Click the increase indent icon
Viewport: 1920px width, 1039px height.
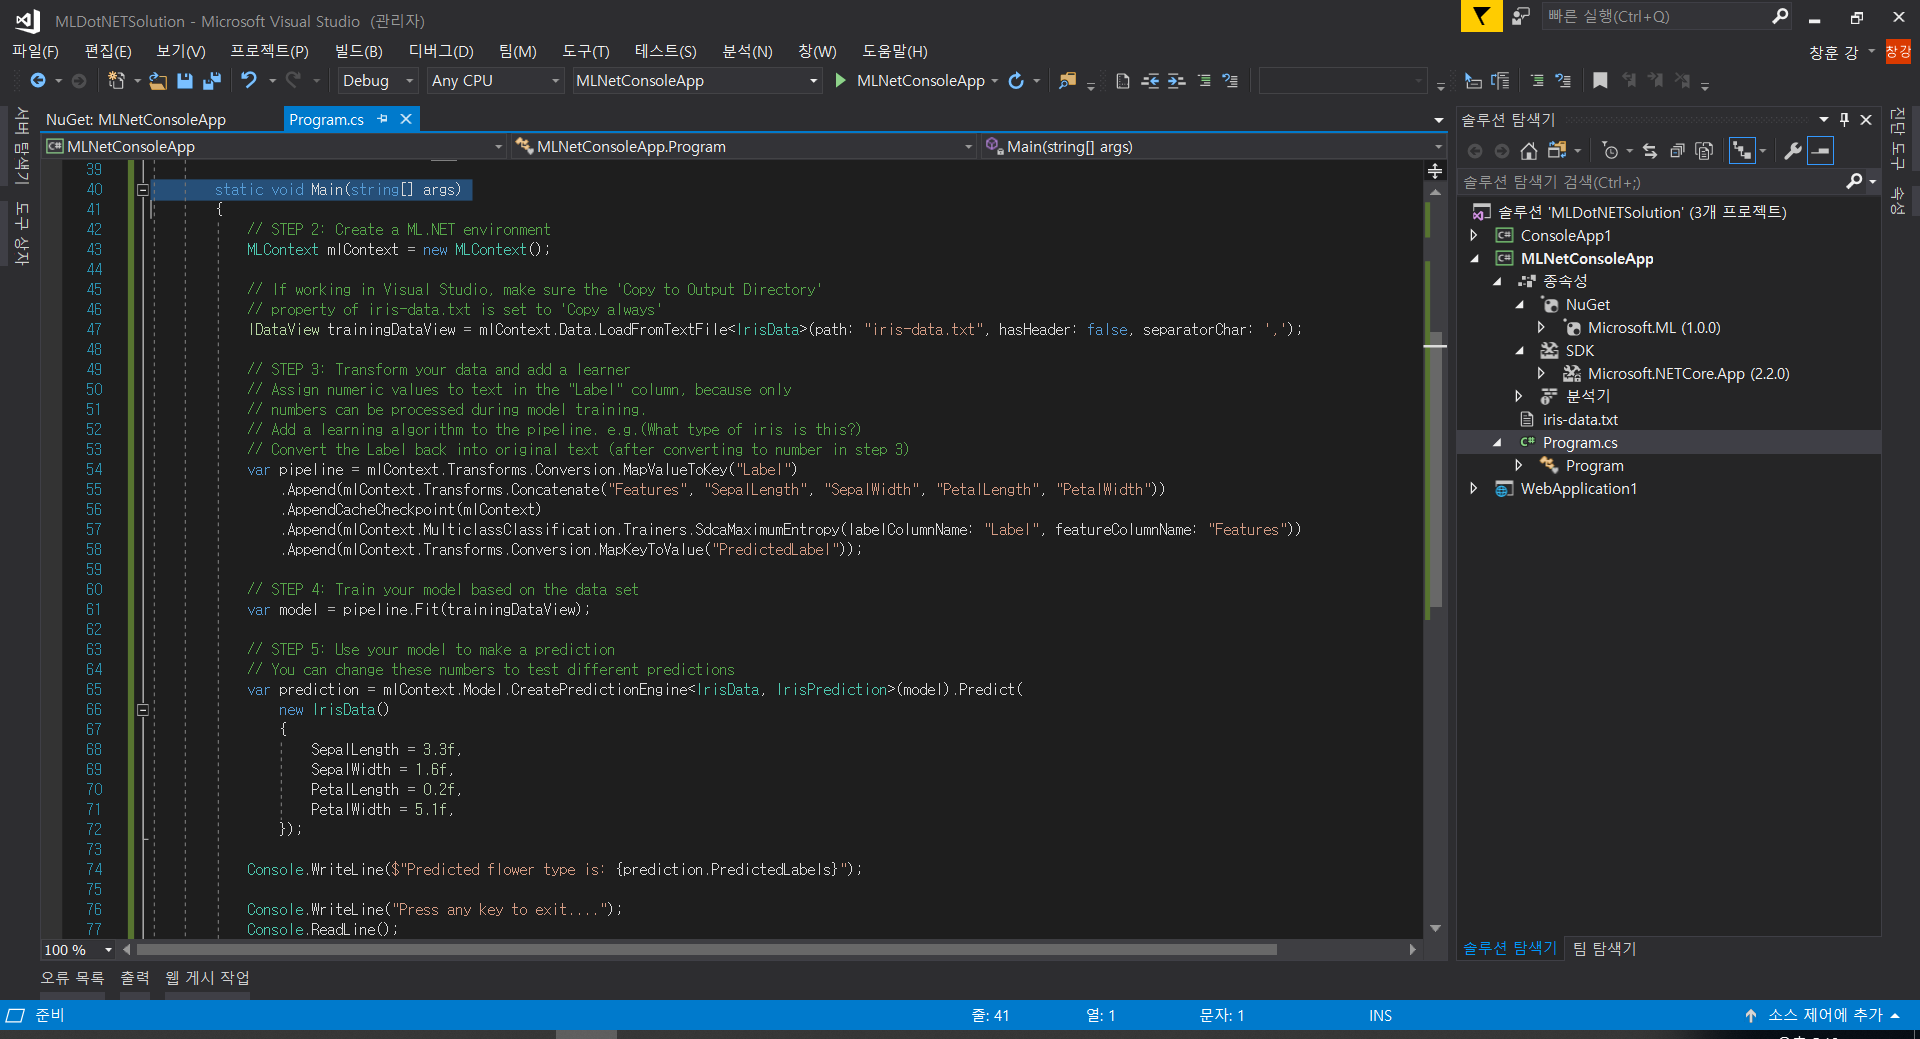[1177, 81]
